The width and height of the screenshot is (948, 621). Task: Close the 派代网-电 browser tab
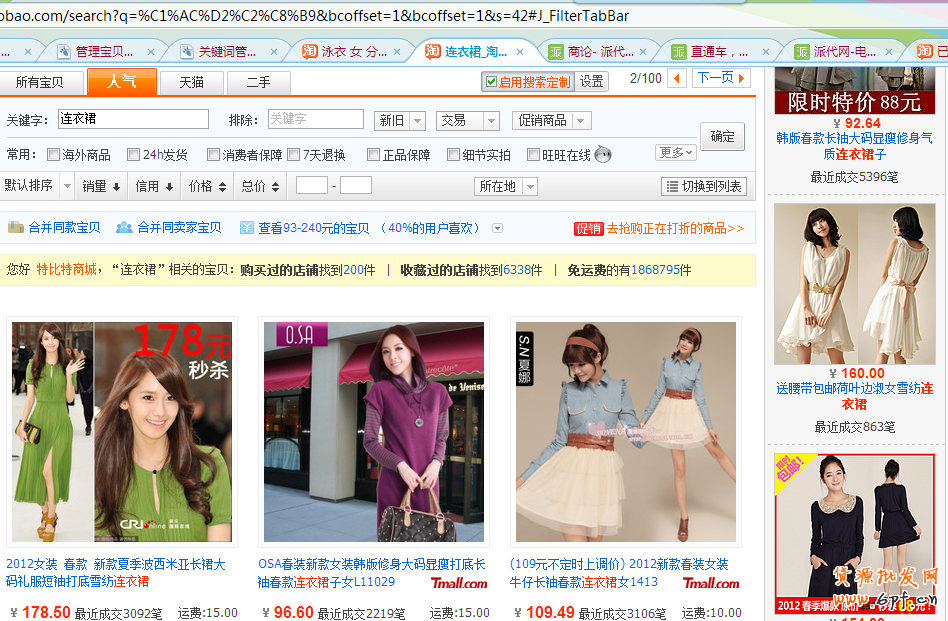pyautogui.click(x=889, y=52)
